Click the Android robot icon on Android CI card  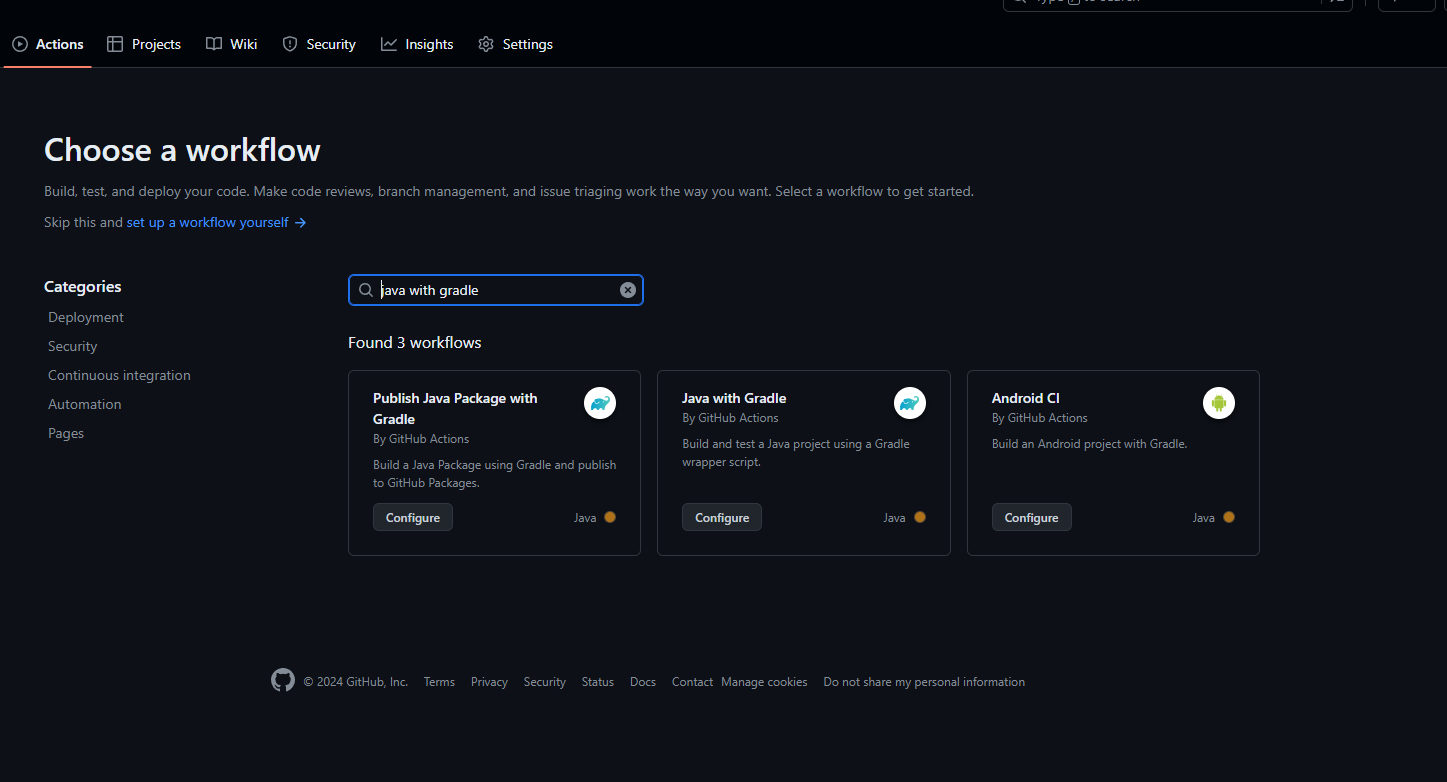point(1219,403)
